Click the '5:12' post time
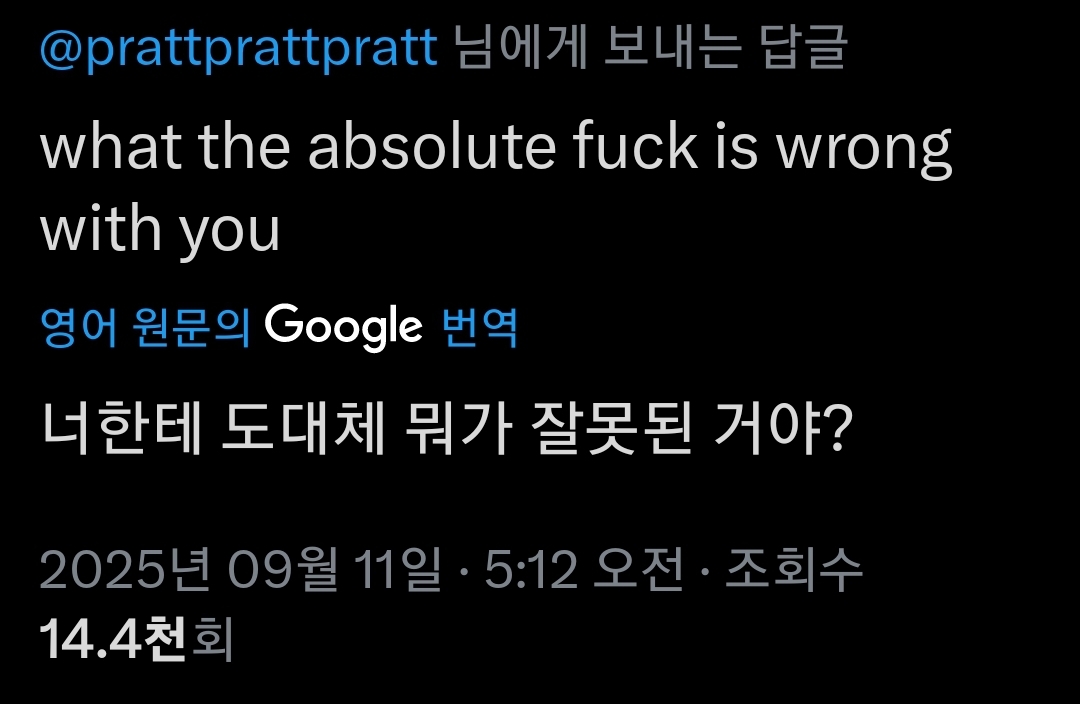The width and height of the screenshot is (1080, 704). point(532,571)
